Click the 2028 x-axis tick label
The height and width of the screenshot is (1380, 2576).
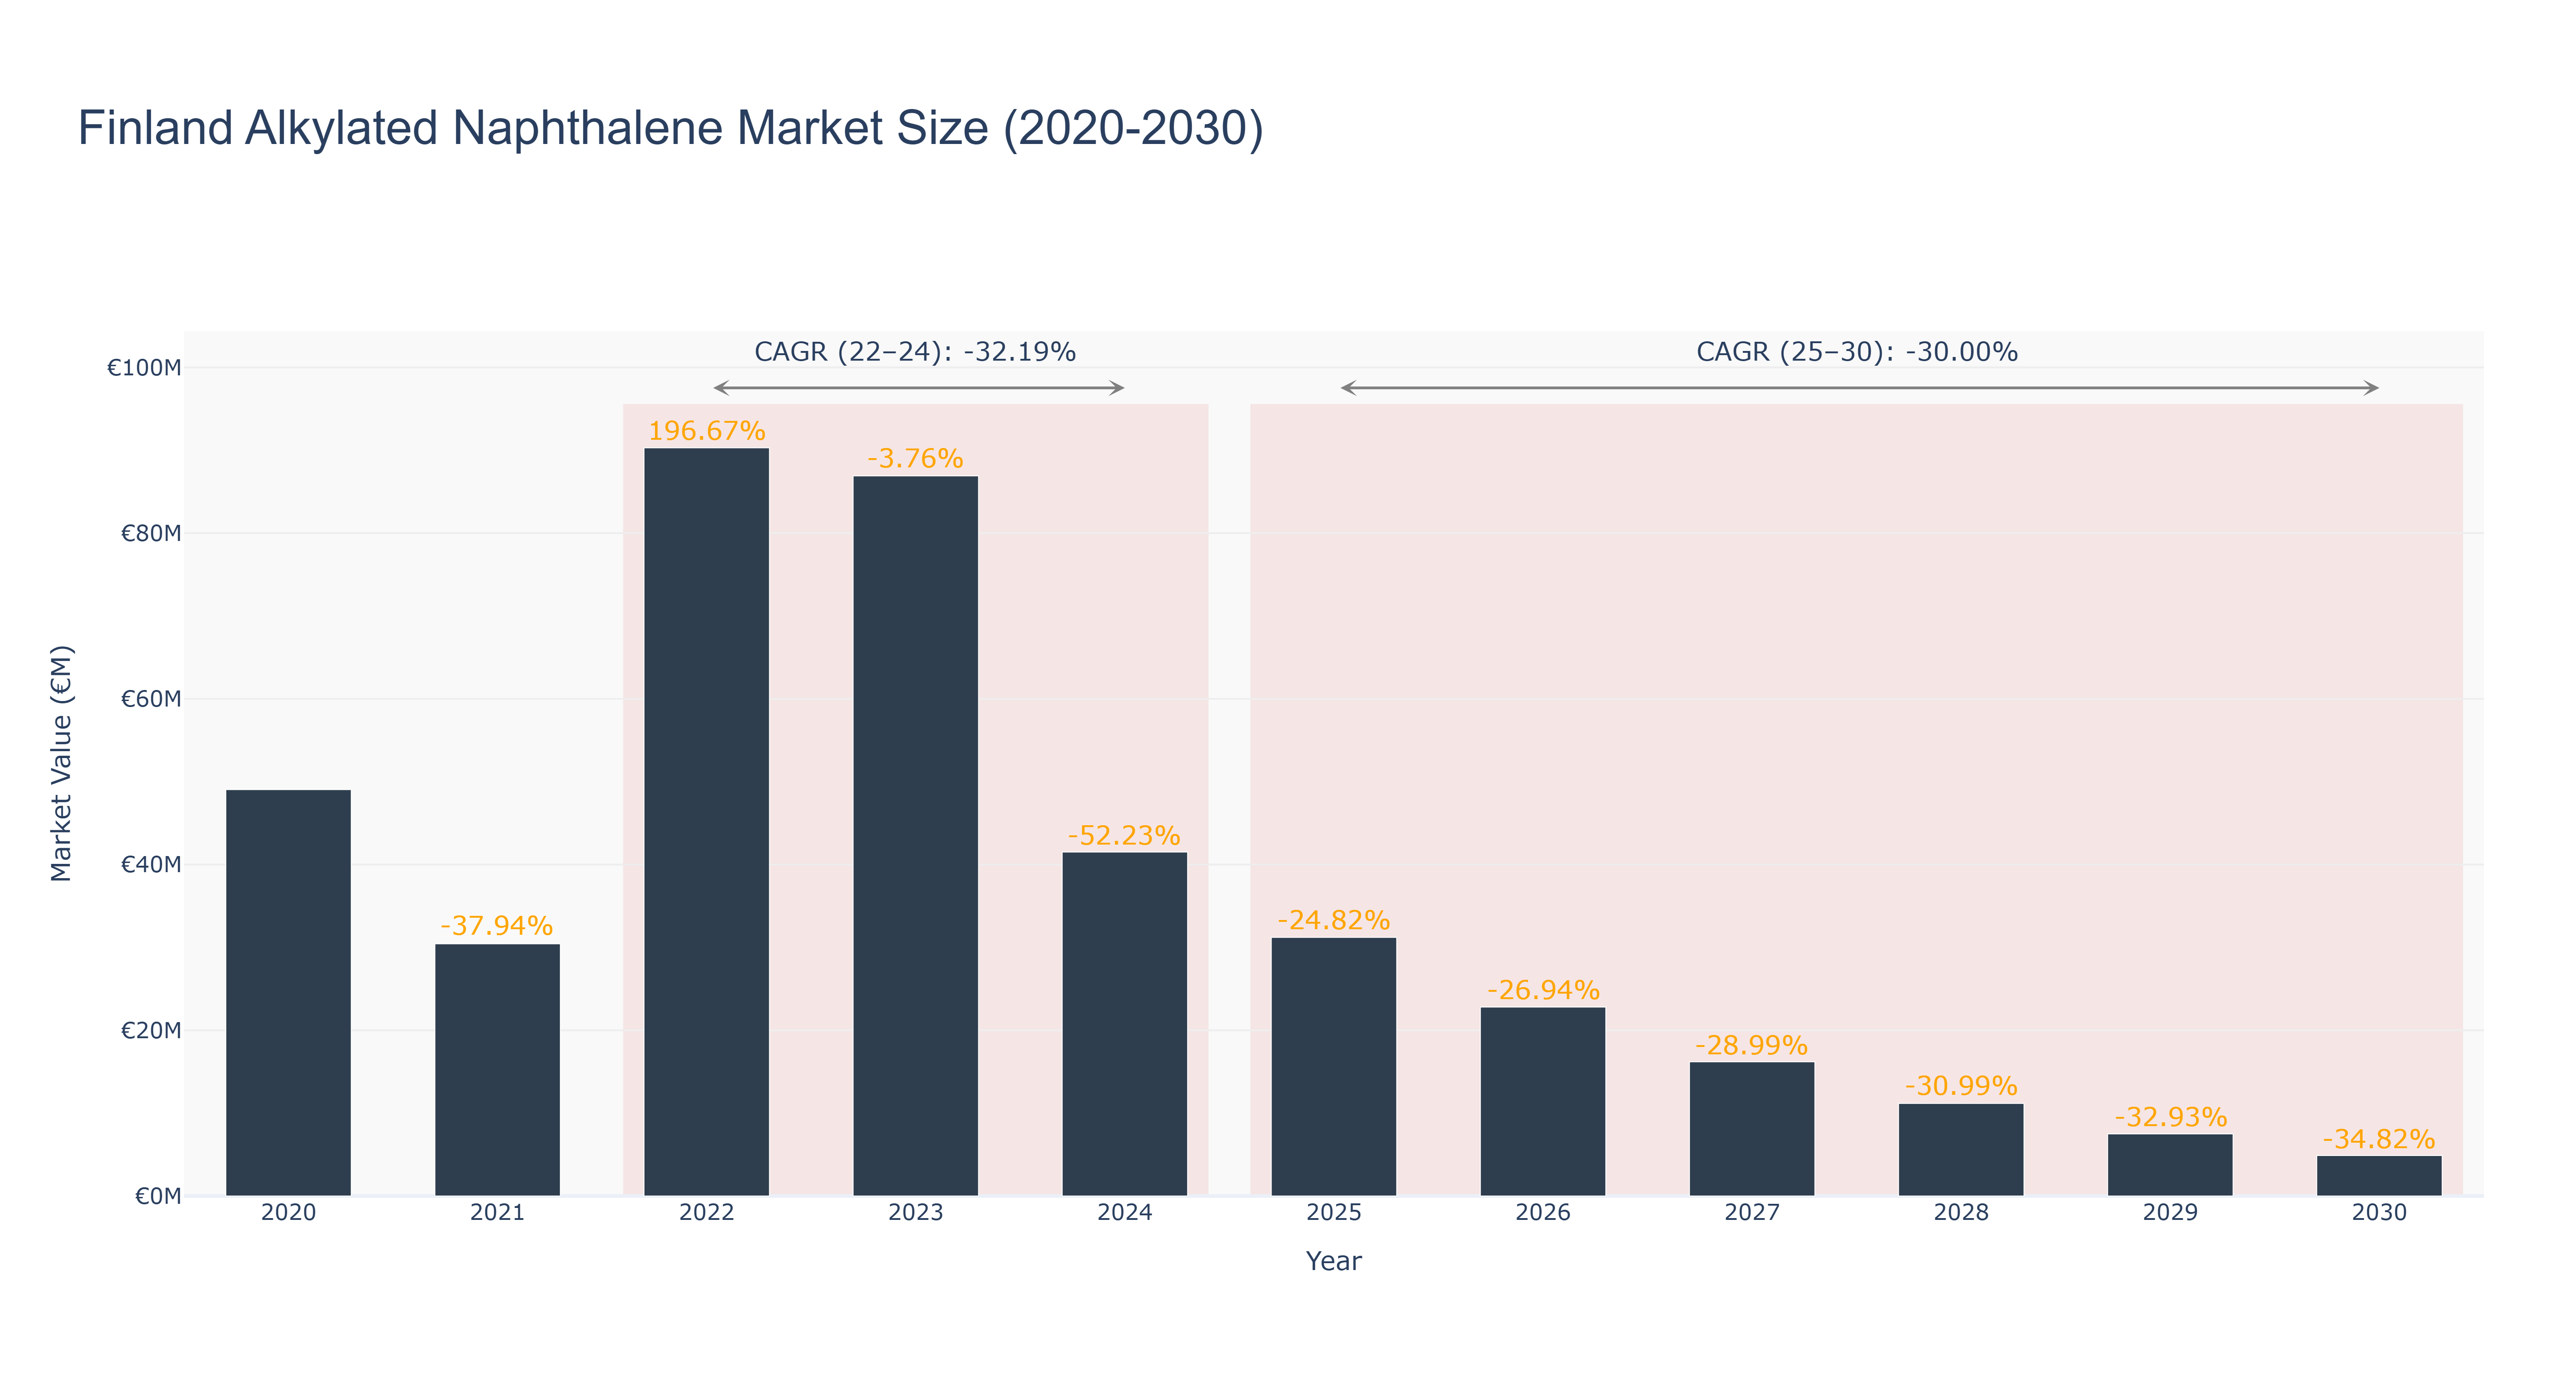click(1961, 1213)
